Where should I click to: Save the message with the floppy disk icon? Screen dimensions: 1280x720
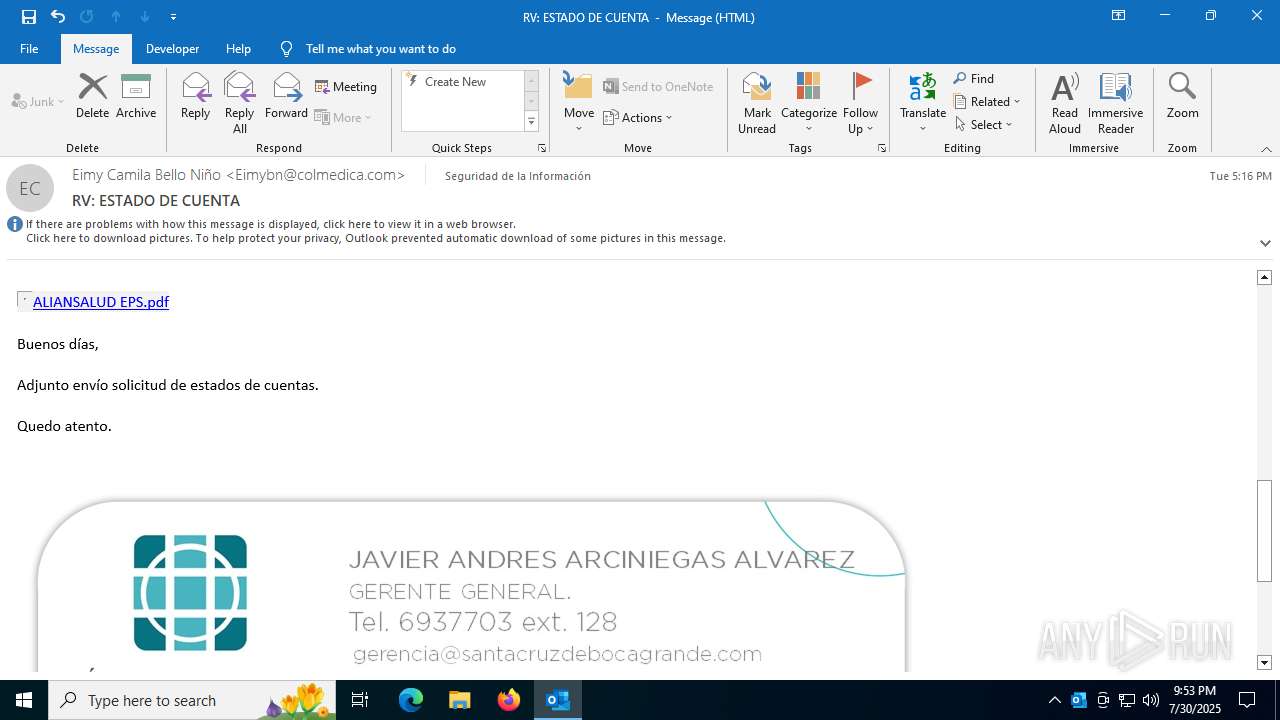(29, 17)
